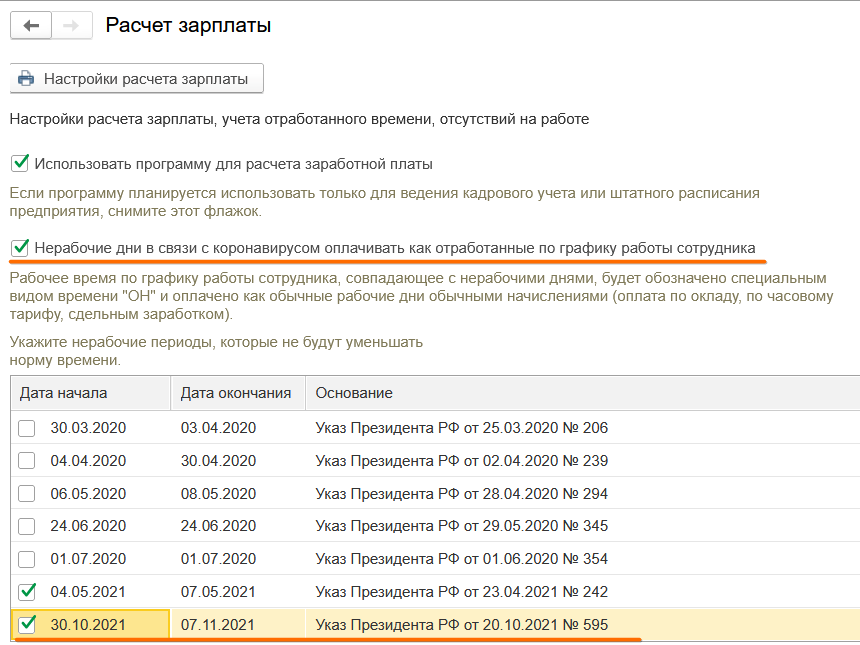Click the Указ № 345 reason cell
This screenshot has width=860, height=645.
[x=461, y=526]
